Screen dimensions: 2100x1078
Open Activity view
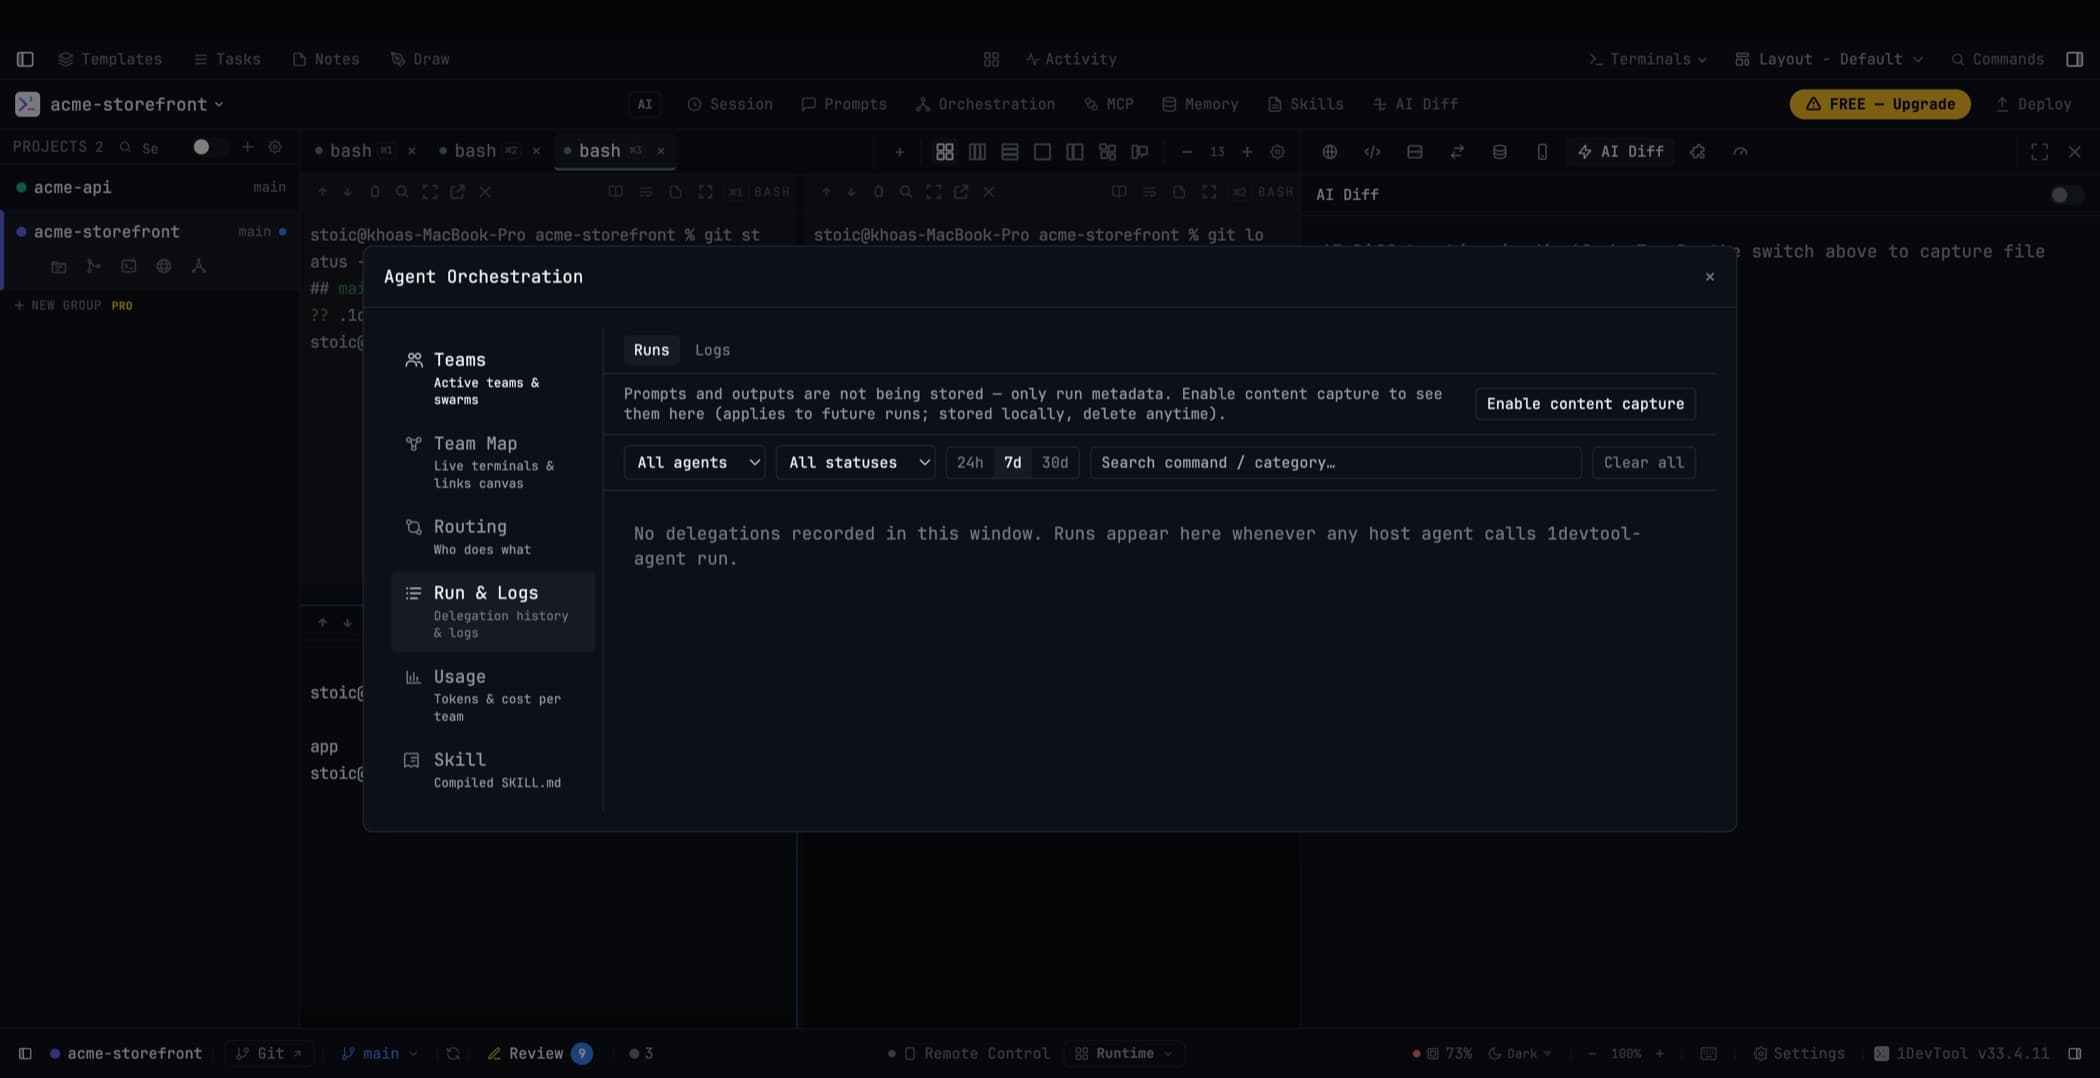pyautogui.click(x=1071, y=59)
